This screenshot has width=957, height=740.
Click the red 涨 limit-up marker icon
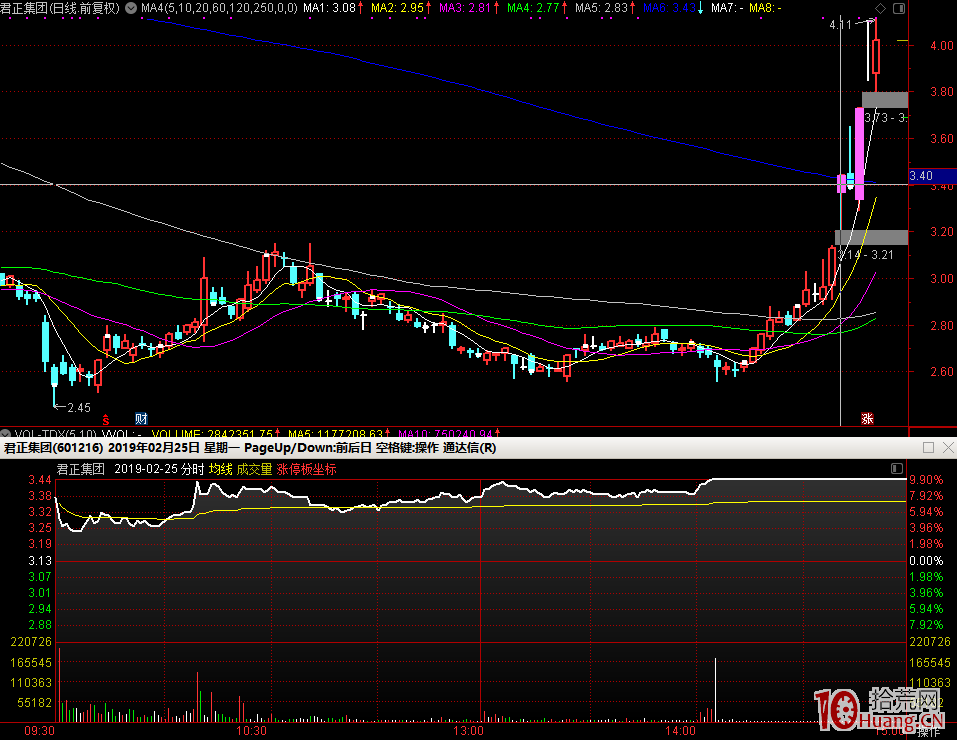coord(867,418)
